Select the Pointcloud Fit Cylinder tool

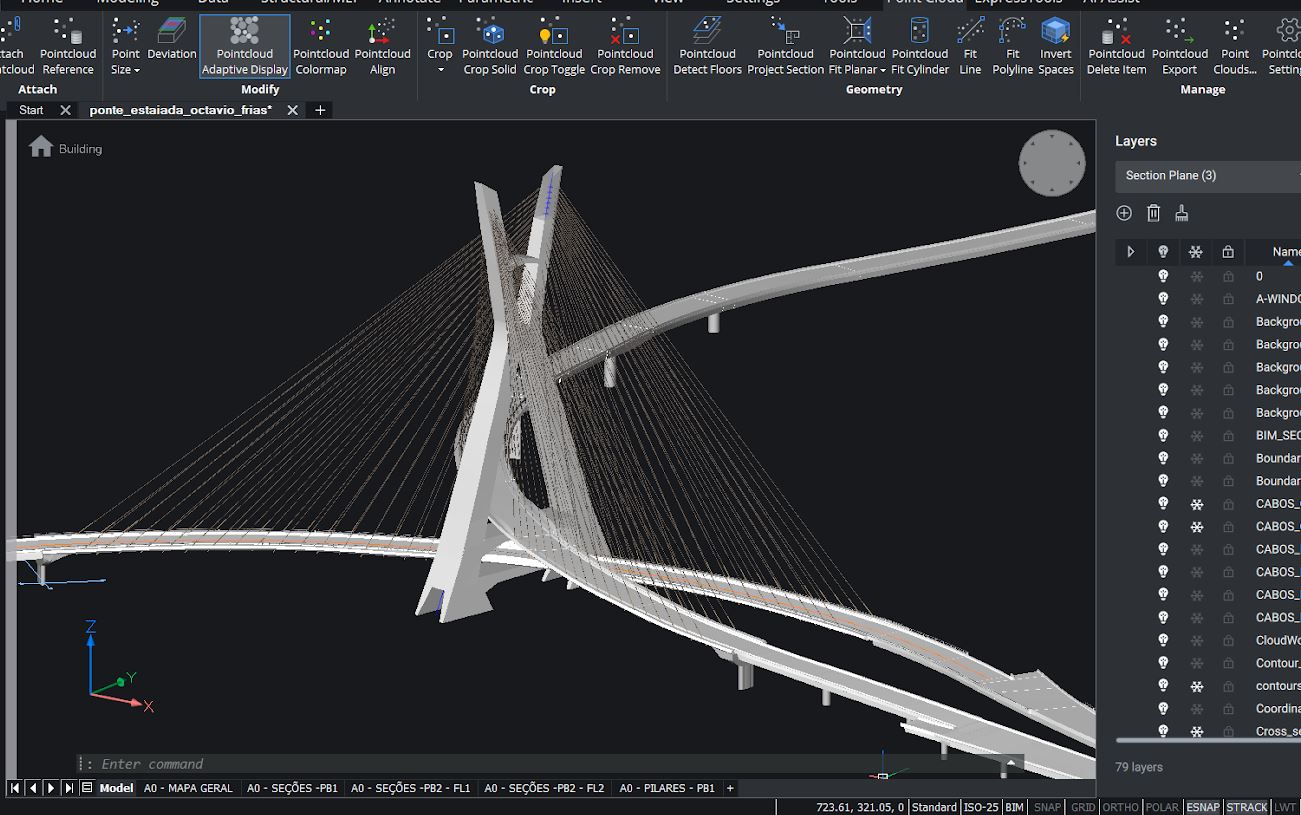[x=919, y=45]
